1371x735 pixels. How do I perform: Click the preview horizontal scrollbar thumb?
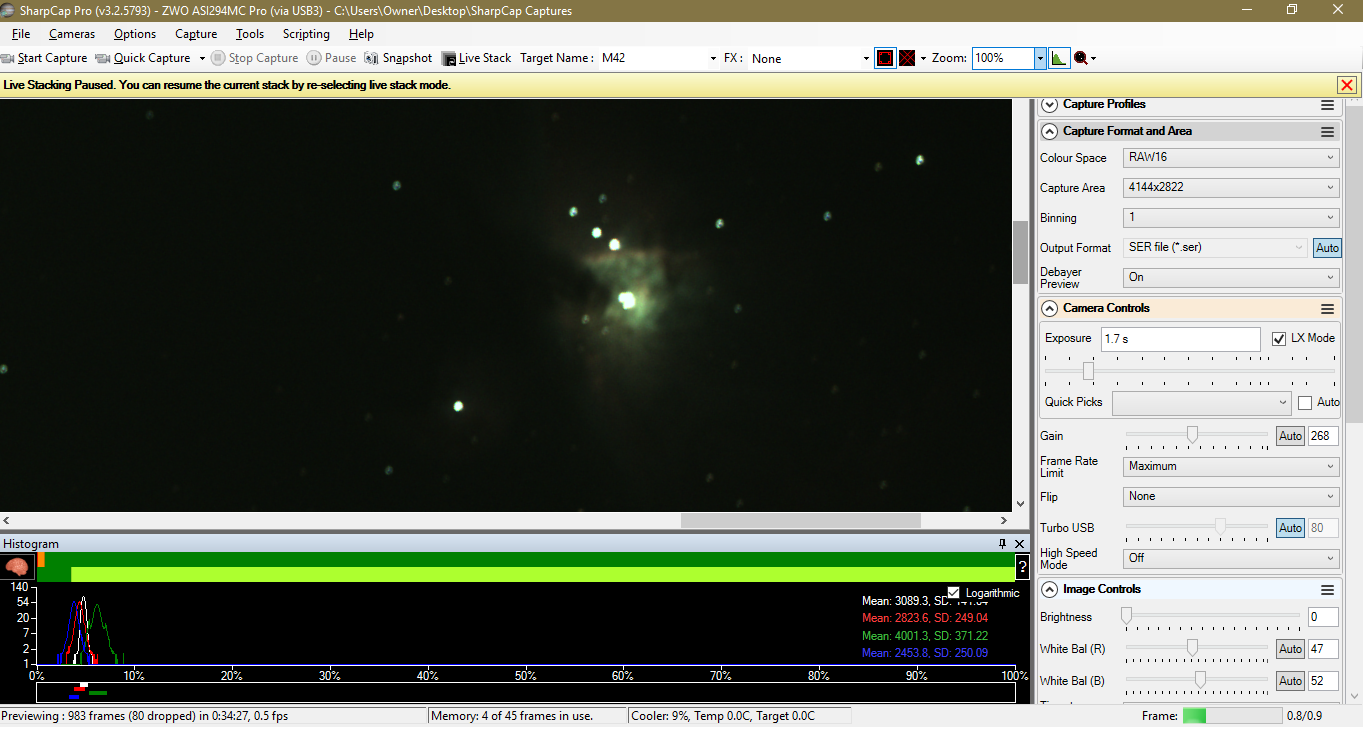[800, 520]
